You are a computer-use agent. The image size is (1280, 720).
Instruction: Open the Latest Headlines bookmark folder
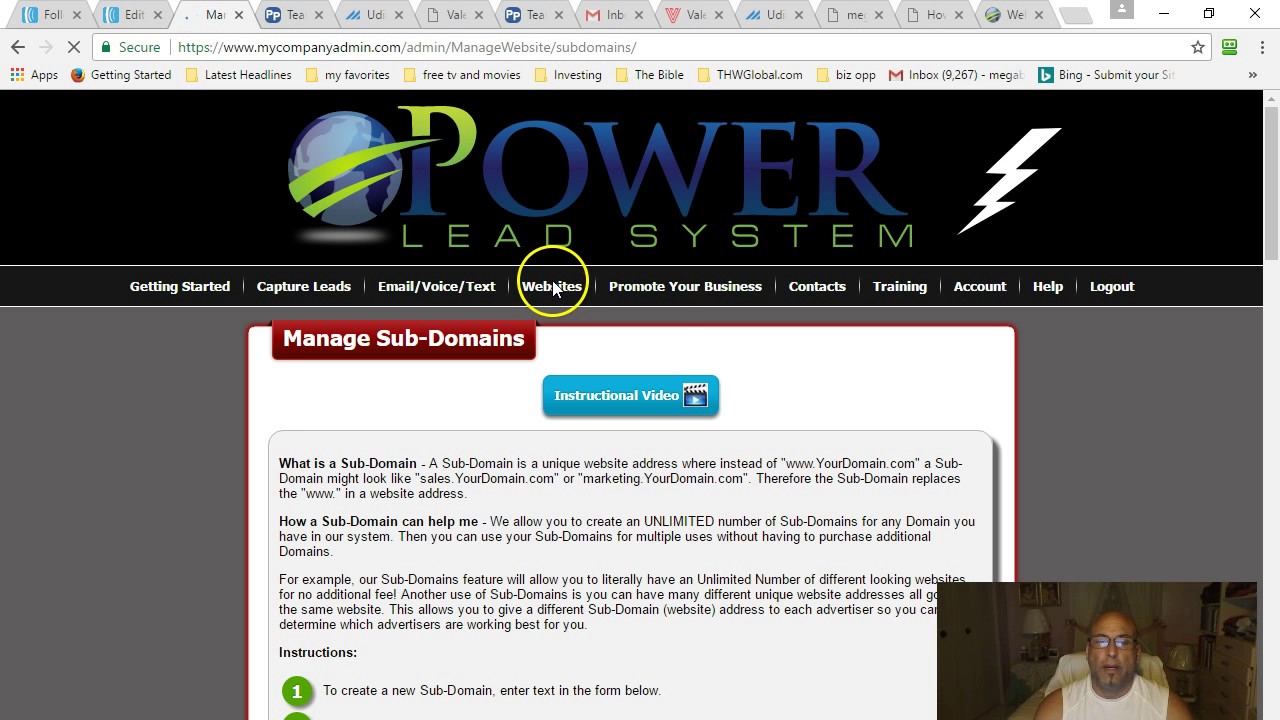(238, 75)
